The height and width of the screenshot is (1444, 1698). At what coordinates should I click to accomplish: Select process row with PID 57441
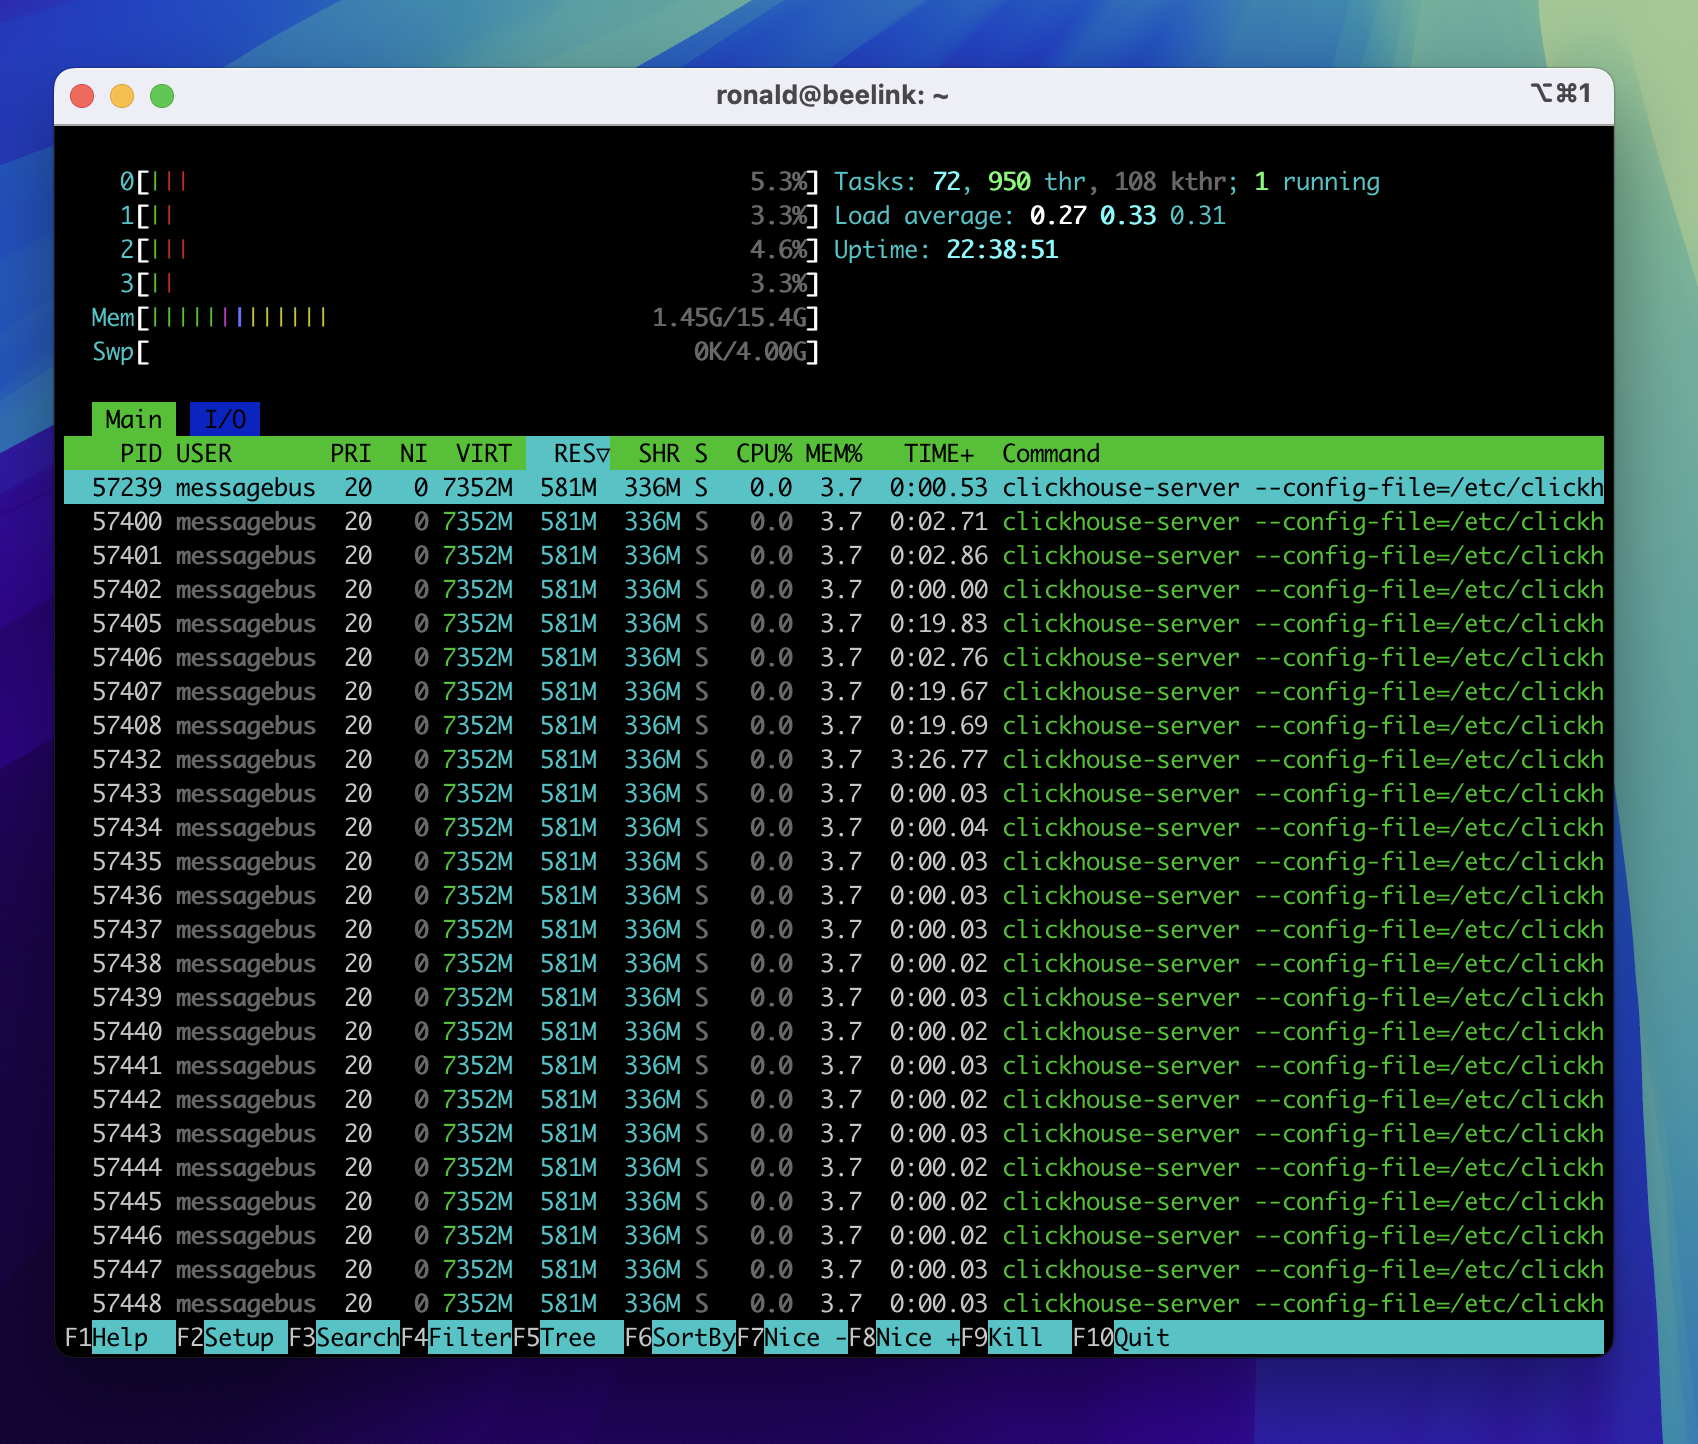[834, 1065]
